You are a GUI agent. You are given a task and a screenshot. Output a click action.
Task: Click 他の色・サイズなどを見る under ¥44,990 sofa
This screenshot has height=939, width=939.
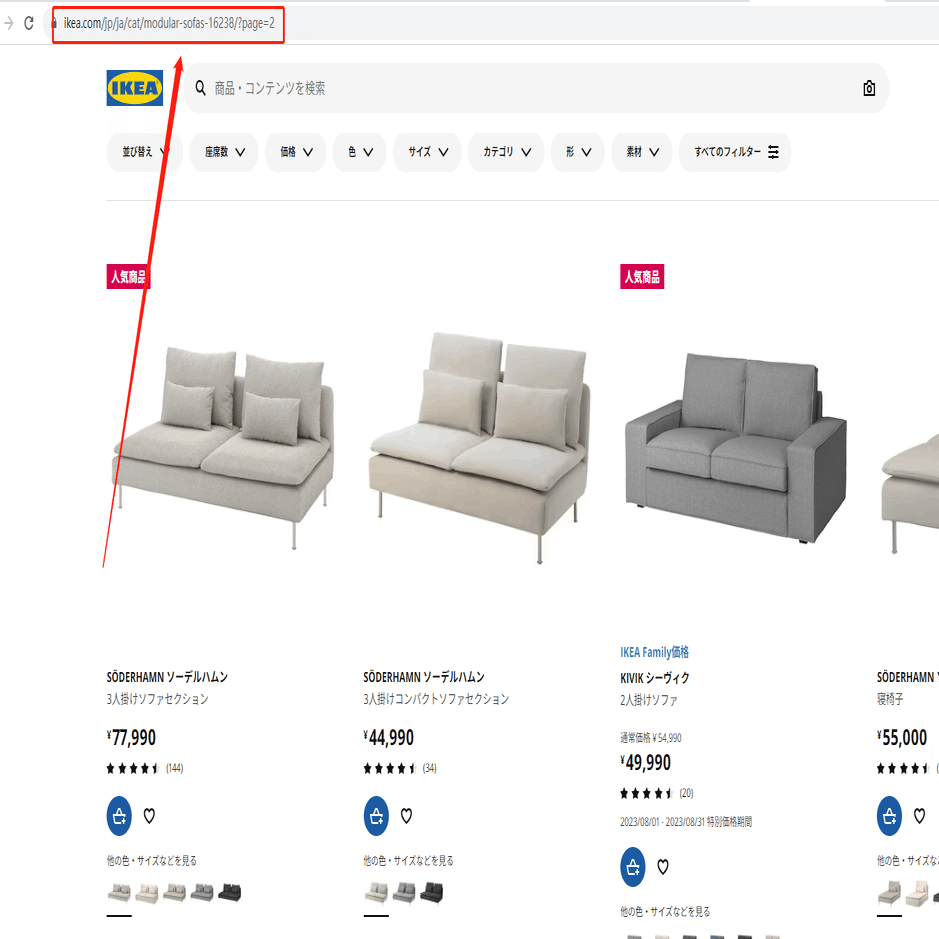408,861
